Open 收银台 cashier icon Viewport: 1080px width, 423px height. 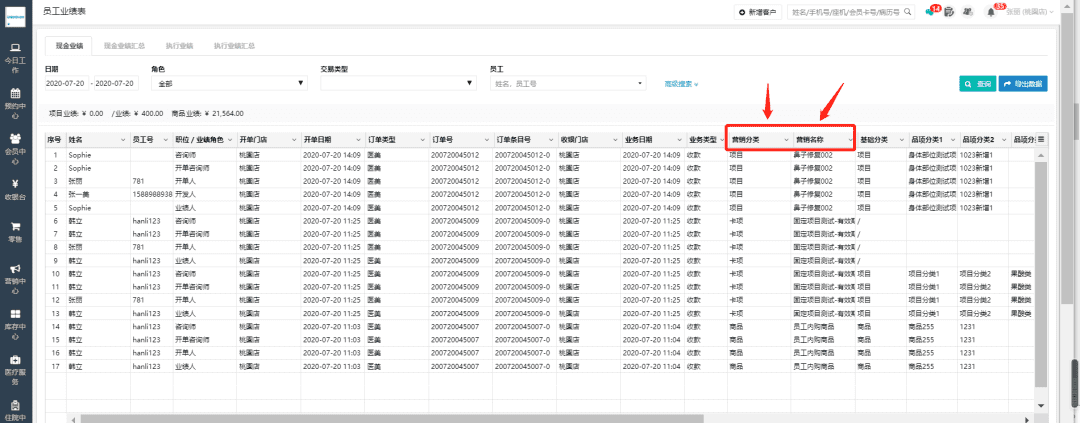click(15, 189)
